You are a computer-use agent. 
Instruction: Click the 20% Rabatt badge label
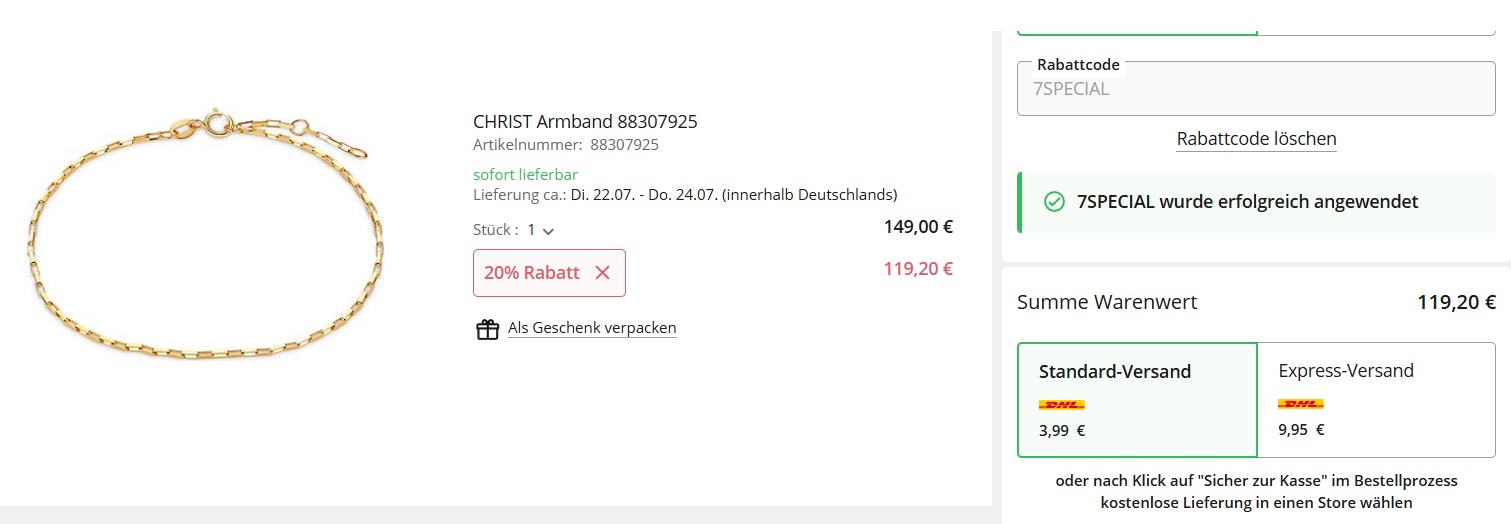[x=531, y=273]
